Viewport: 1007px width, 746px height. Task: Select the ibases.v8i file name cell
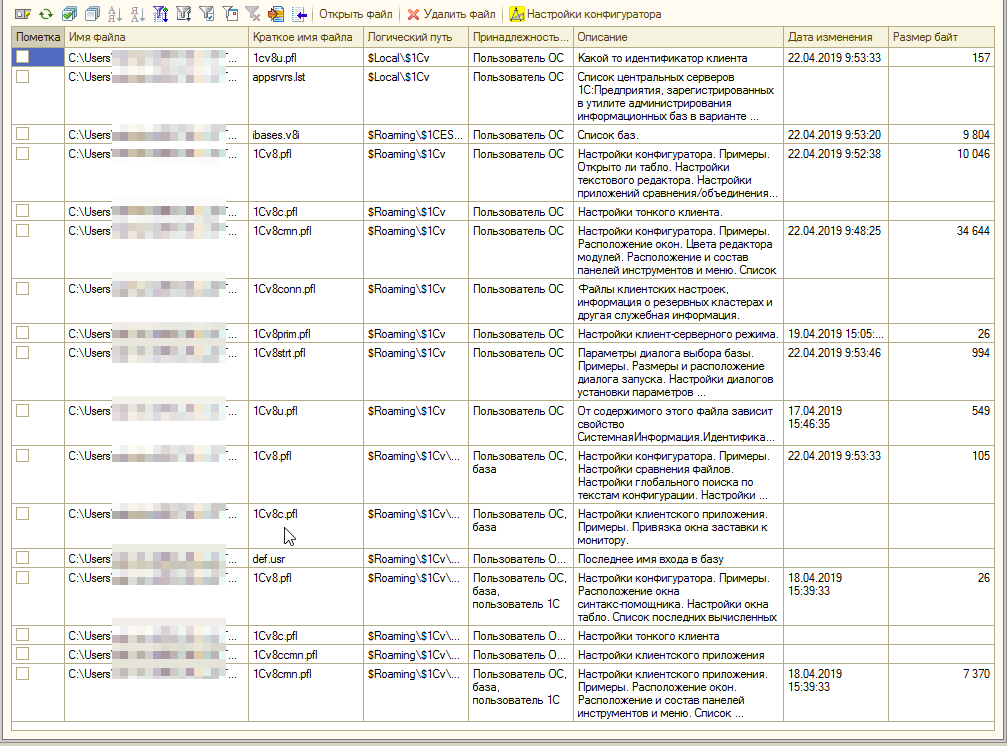pos(306,135)
